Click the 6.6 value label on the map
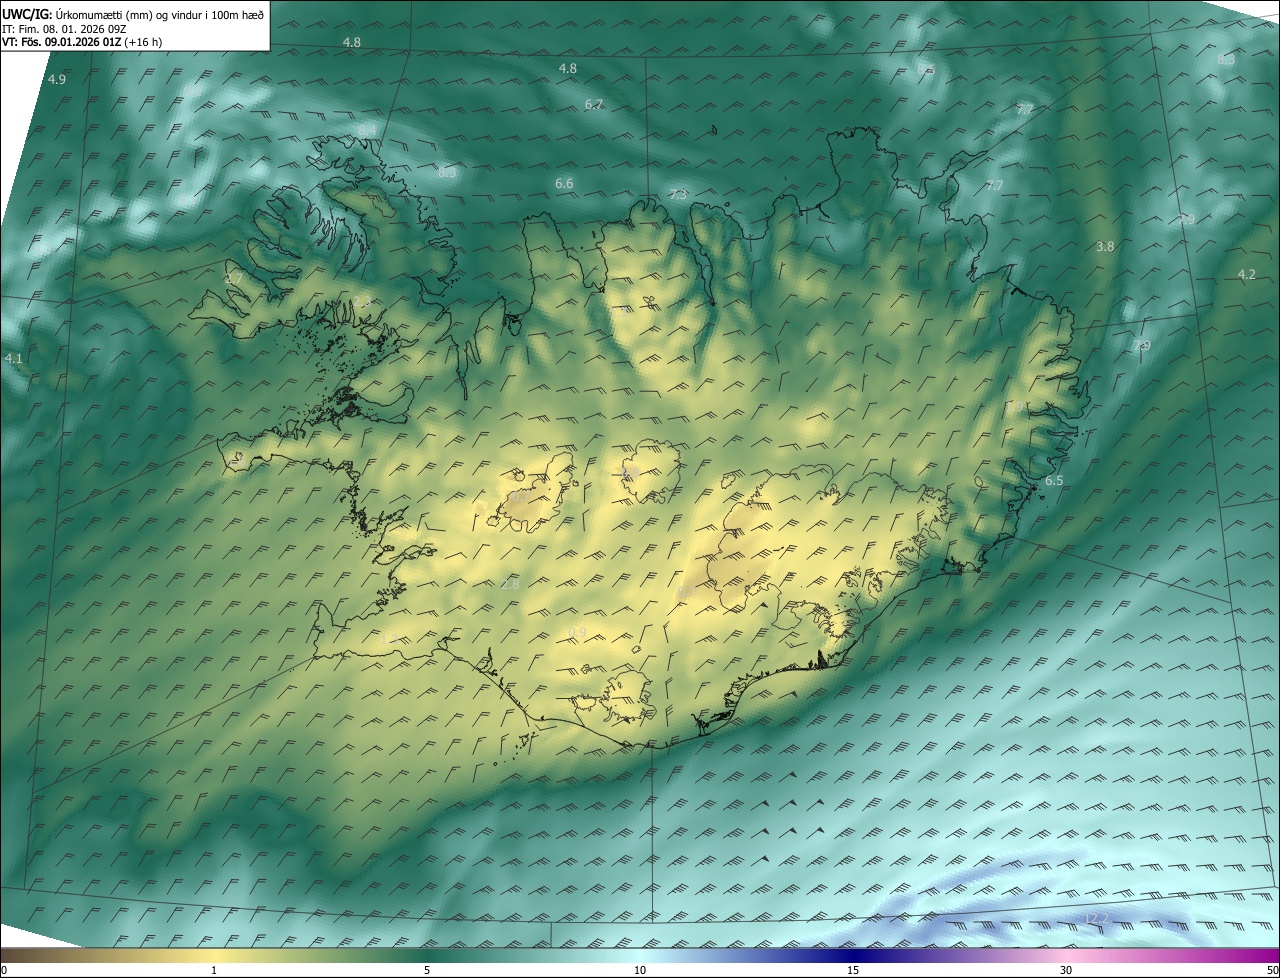 (x=564, y=183)
